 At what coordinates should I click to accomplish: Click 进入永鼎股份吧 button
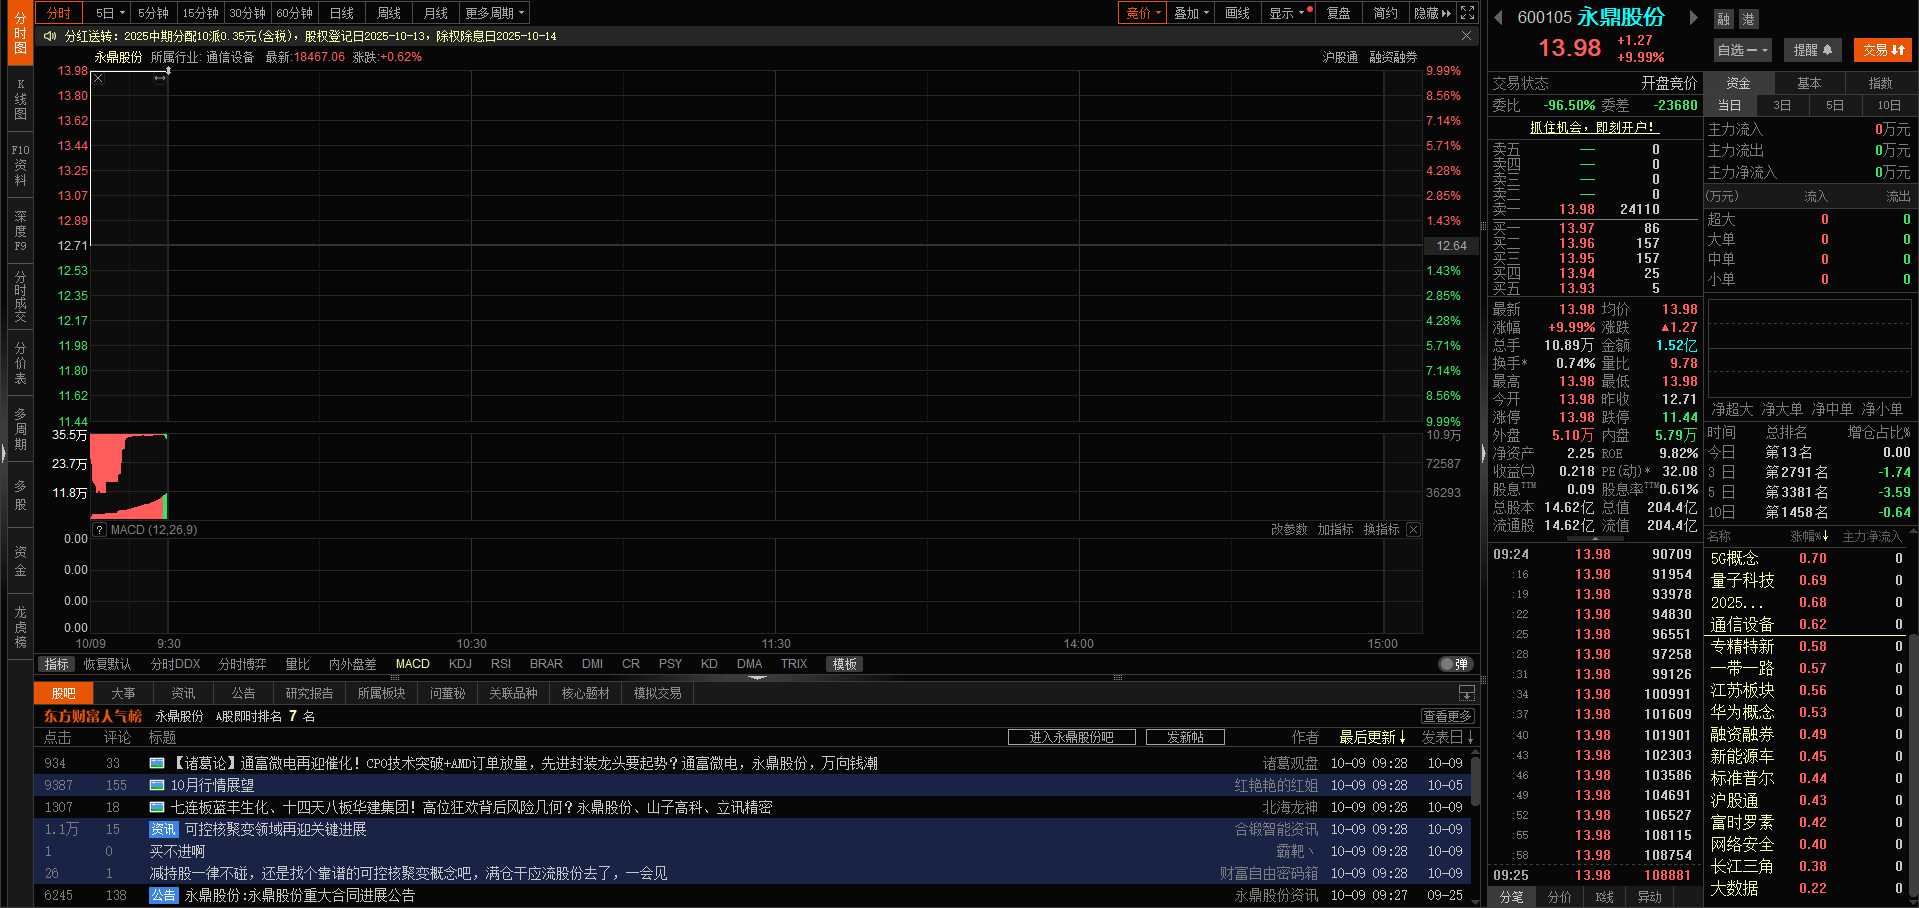[x=1072, y=737]
